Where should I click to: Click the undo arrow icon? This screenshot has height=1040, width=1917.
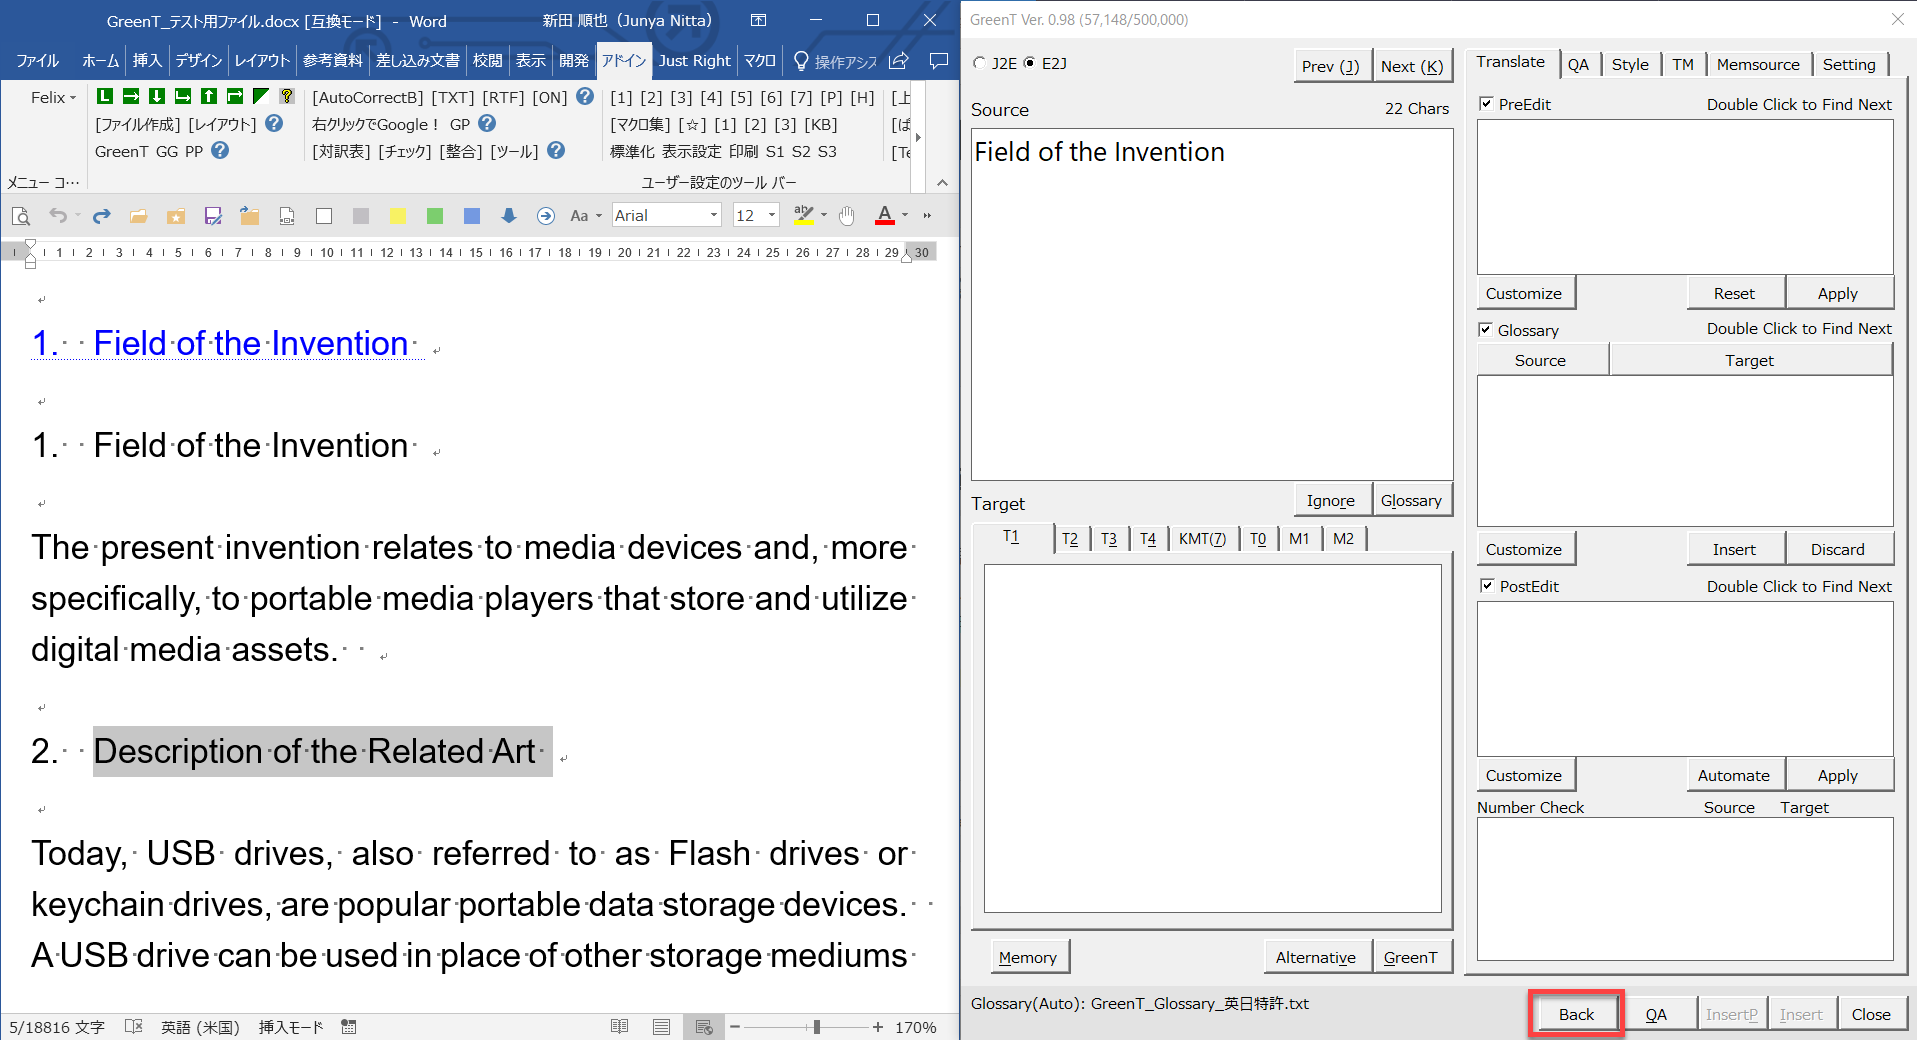(x=58, y=216)
